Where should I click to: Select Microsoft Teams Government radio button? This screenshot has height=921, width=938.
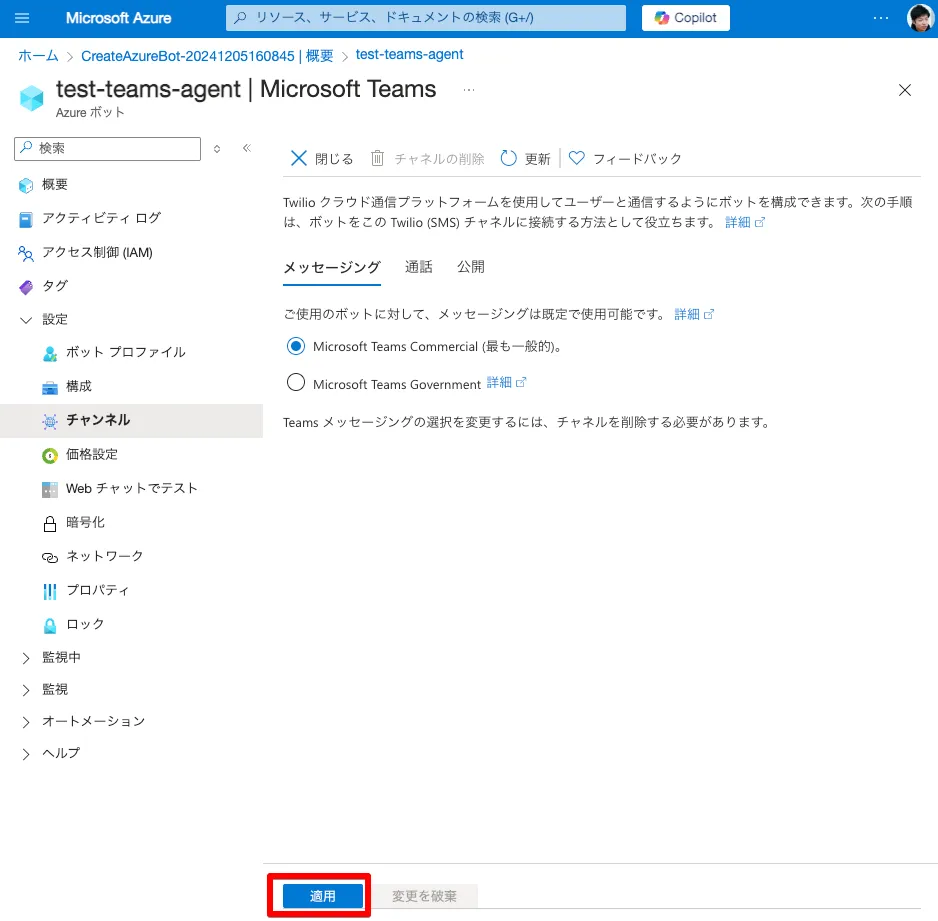[x=296, y=382]
